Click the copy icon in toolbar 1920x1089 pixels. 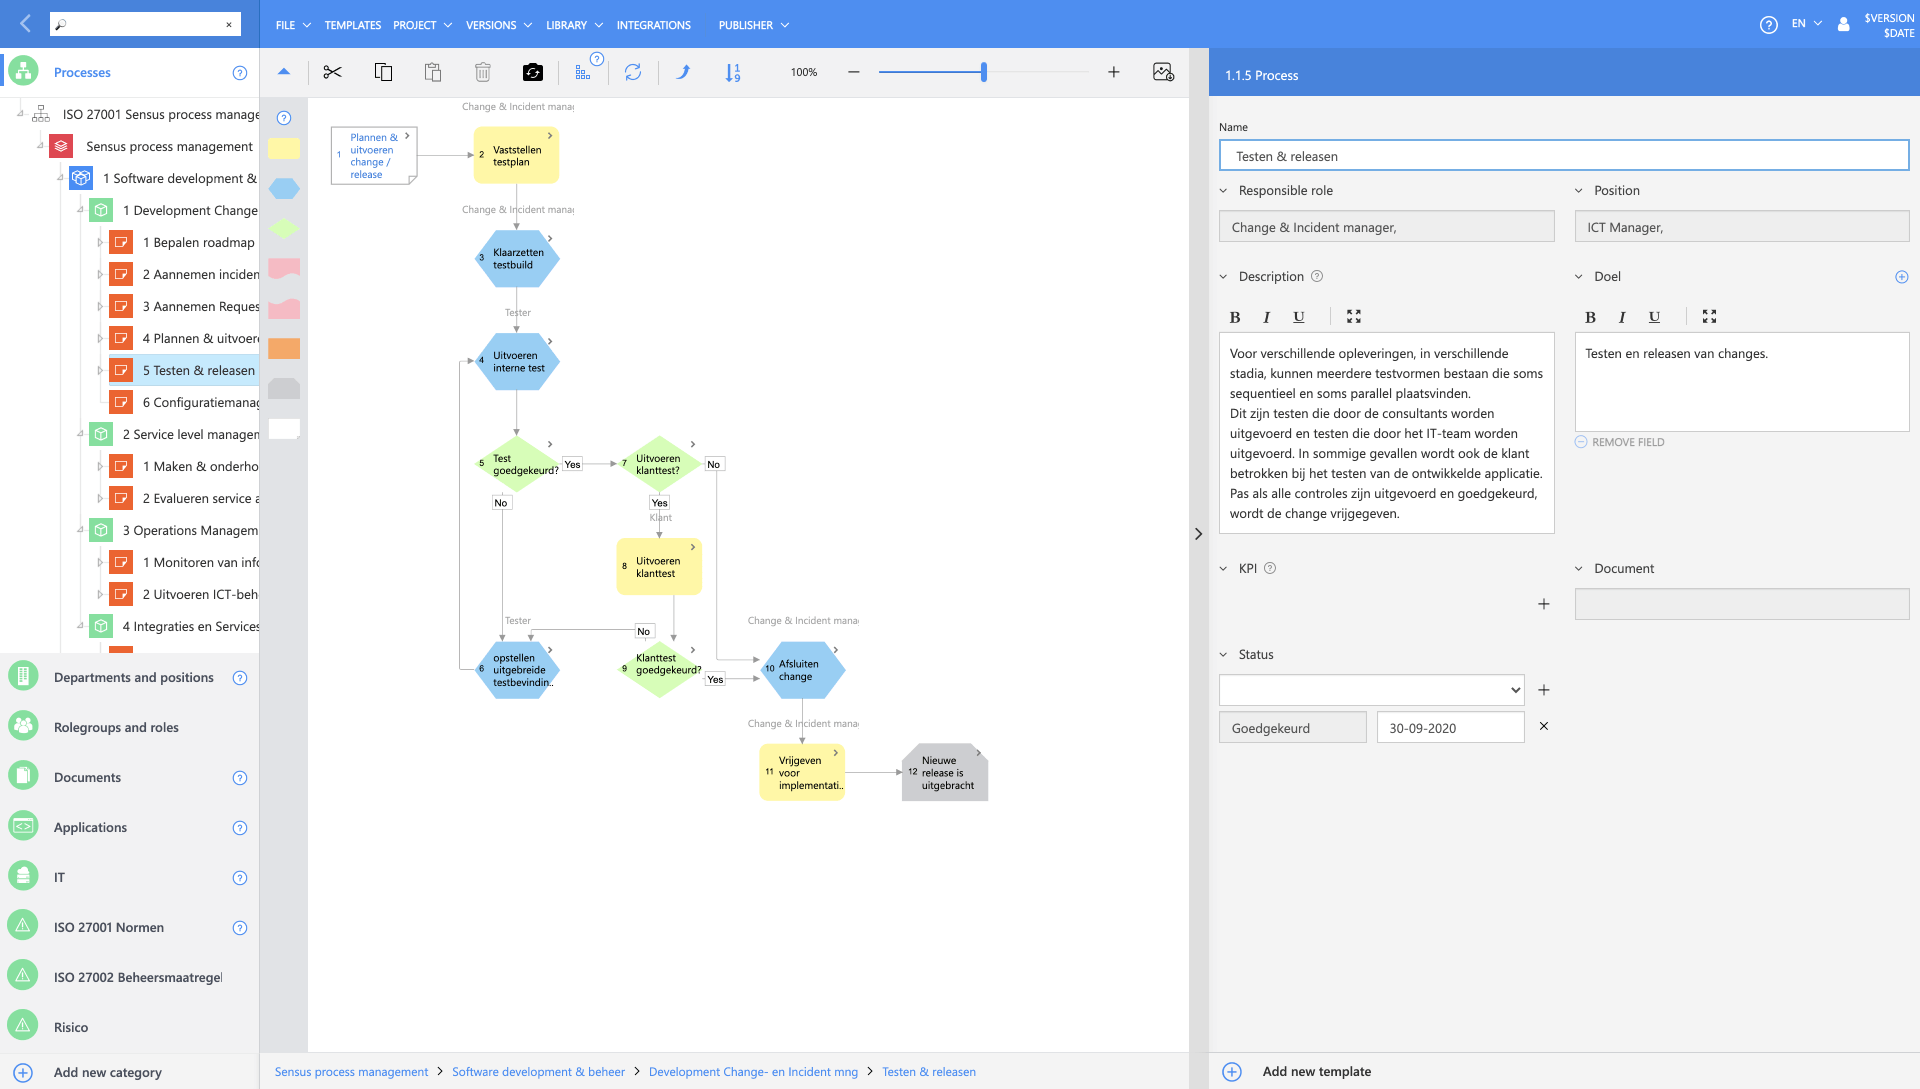pos(383,72)
